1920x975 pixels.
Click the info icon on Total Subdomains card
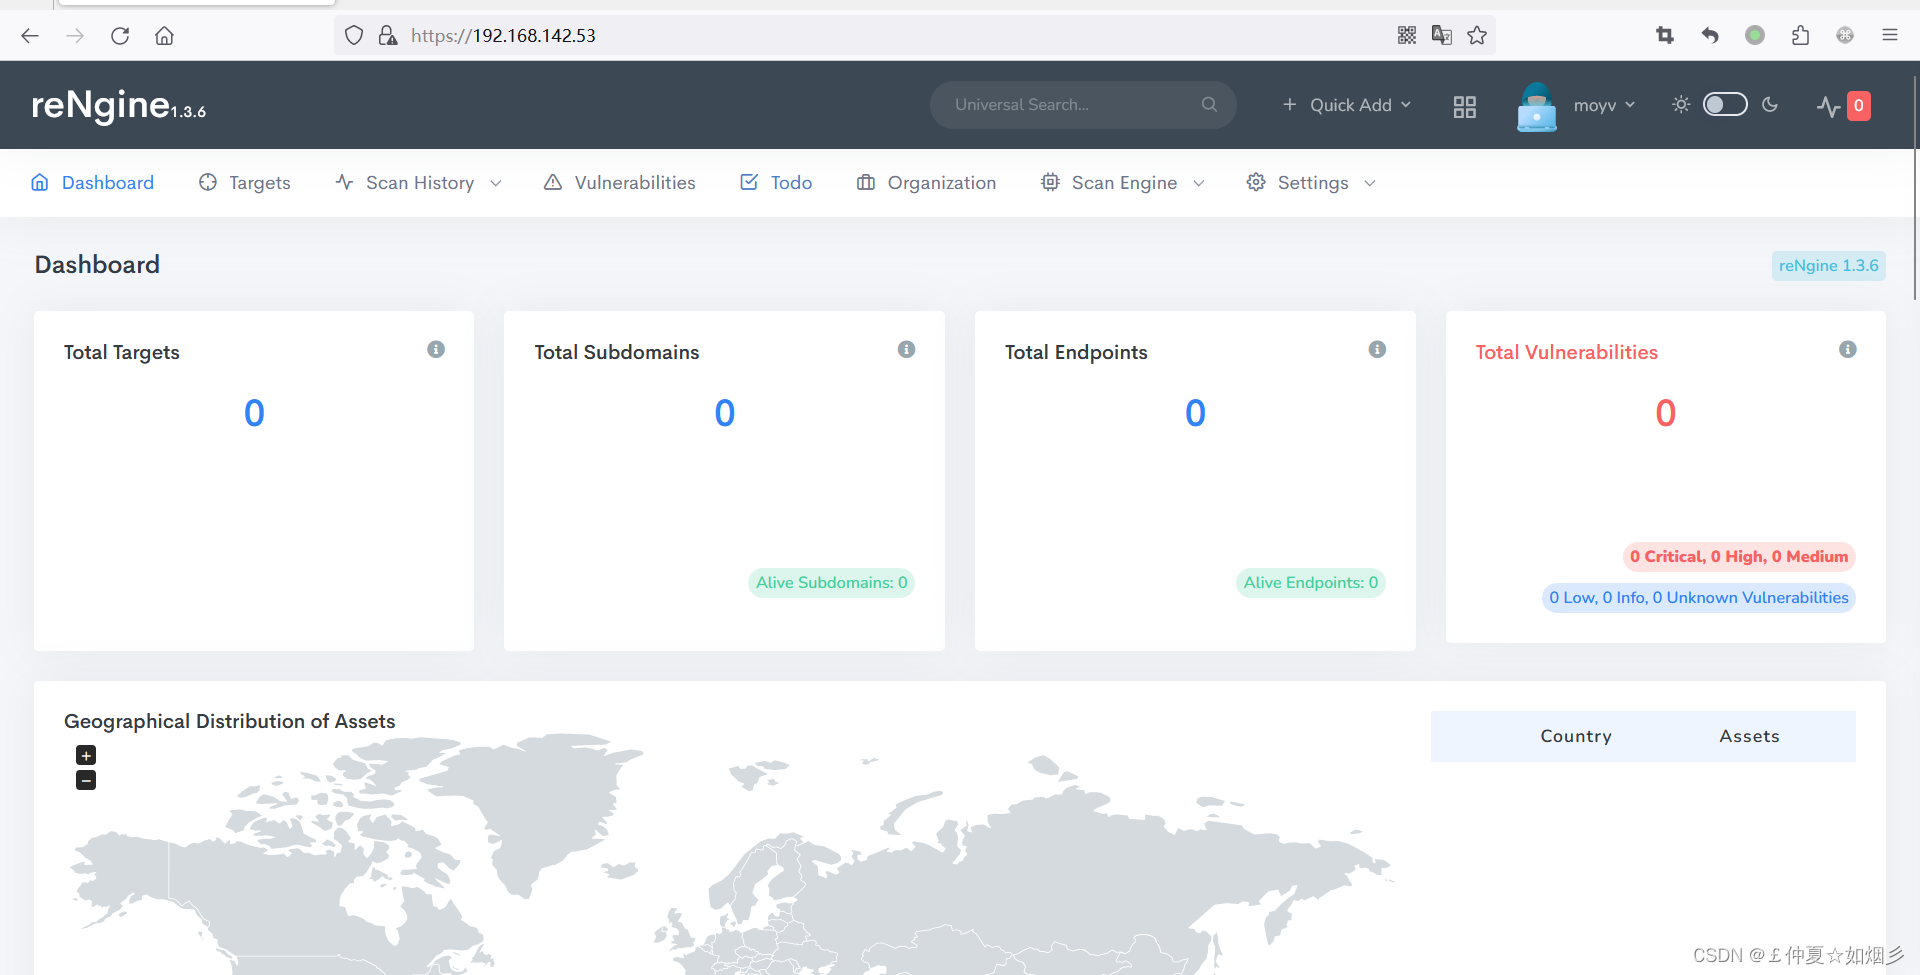(x=907, y=349)
